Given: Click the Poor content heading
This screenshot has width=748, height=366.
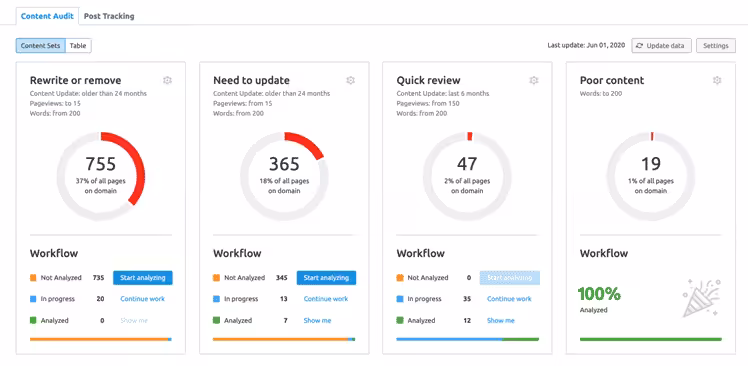Looking at the screenshot, I should pos(612,80).
